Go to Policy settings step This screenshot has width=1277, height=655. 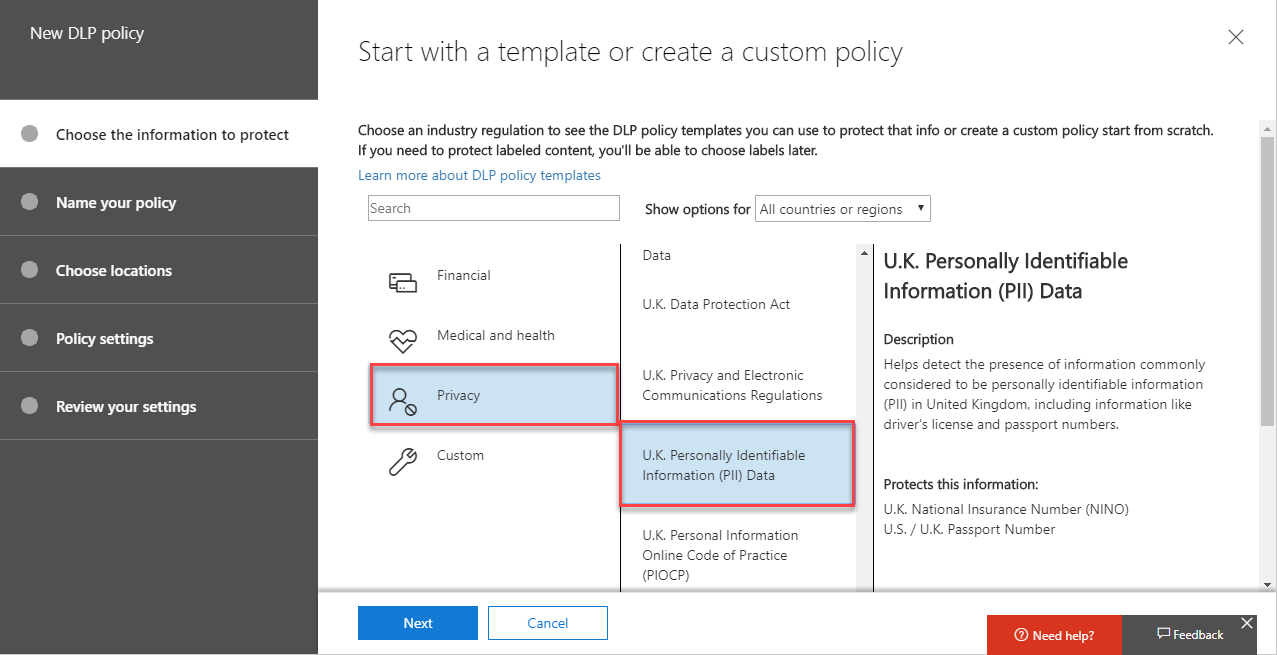159,338
